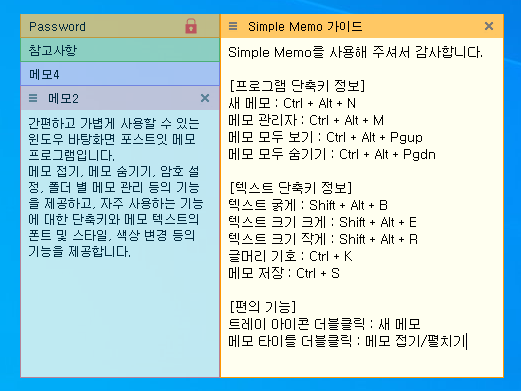Click heading [텍스트 단축키 정보]

(291, 188)
